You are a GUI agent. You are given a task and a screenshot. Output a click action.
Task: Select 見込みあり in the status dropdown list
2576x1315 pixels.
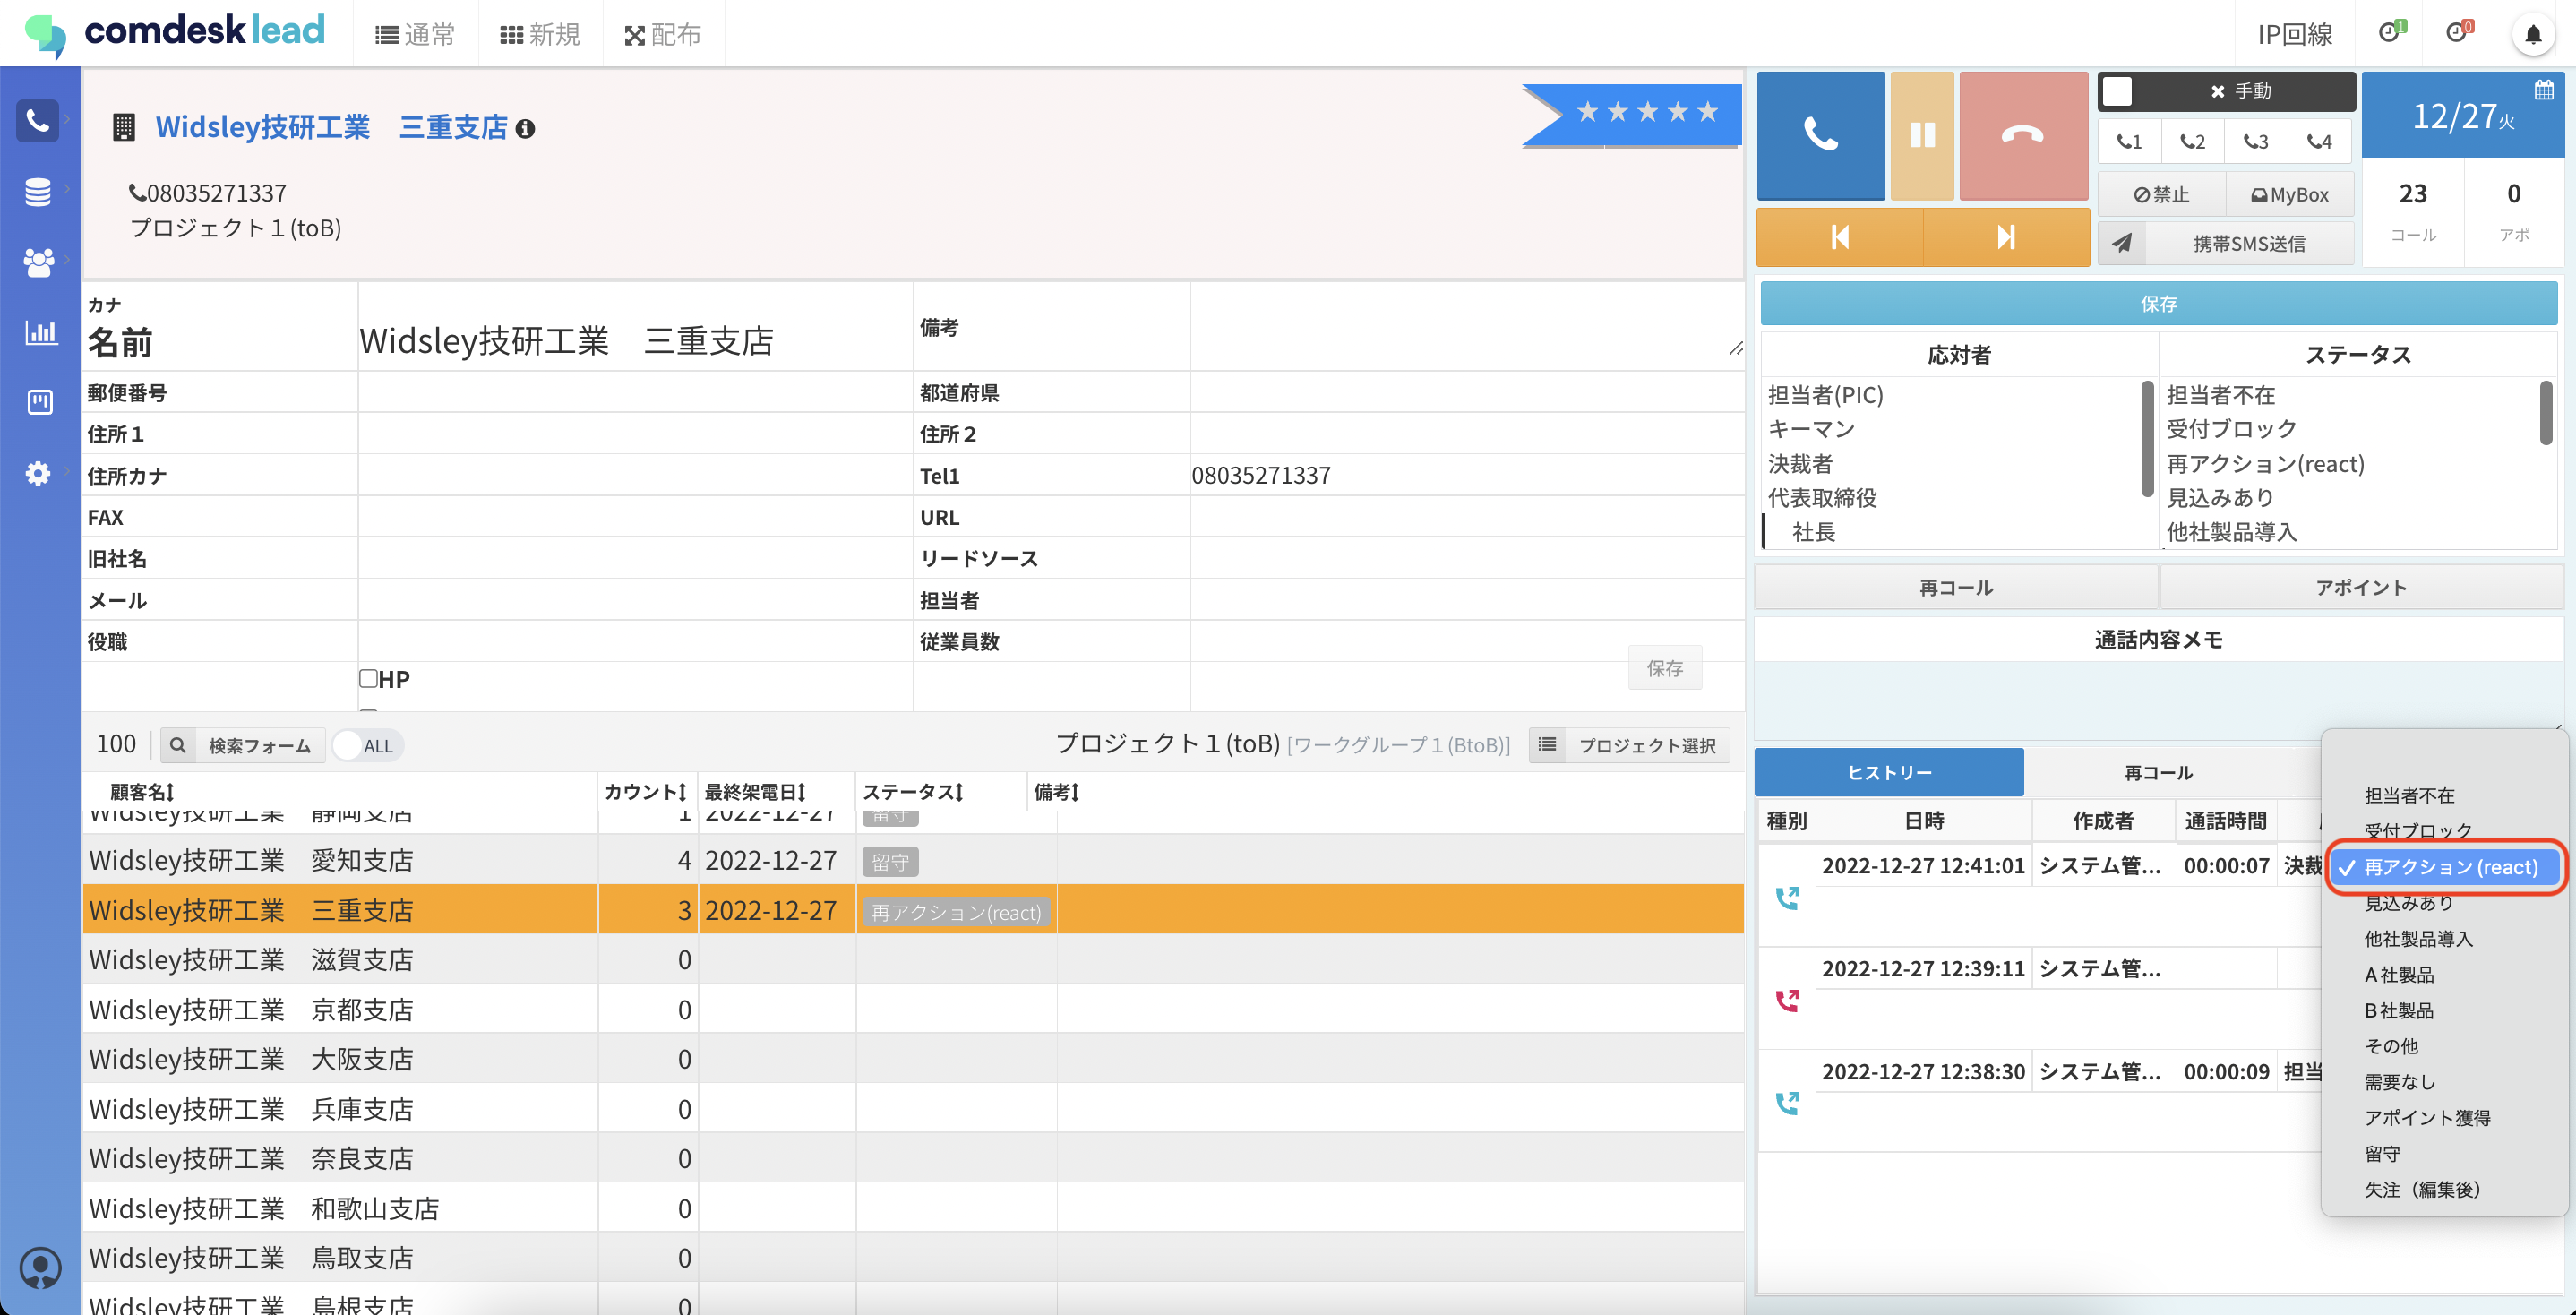(x=2408, y=903)
